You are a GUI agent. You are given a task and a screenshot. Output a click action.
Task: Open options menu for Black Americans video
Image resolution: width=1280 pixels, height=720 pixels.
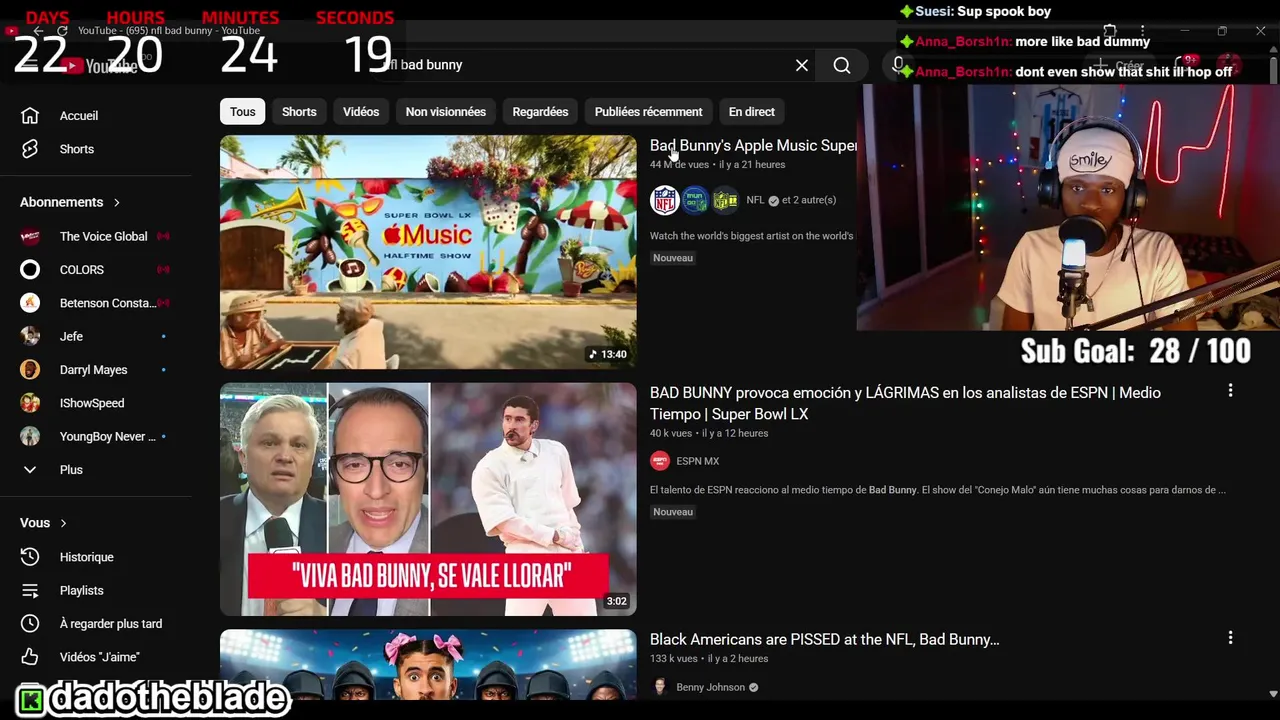[1230, 638]
